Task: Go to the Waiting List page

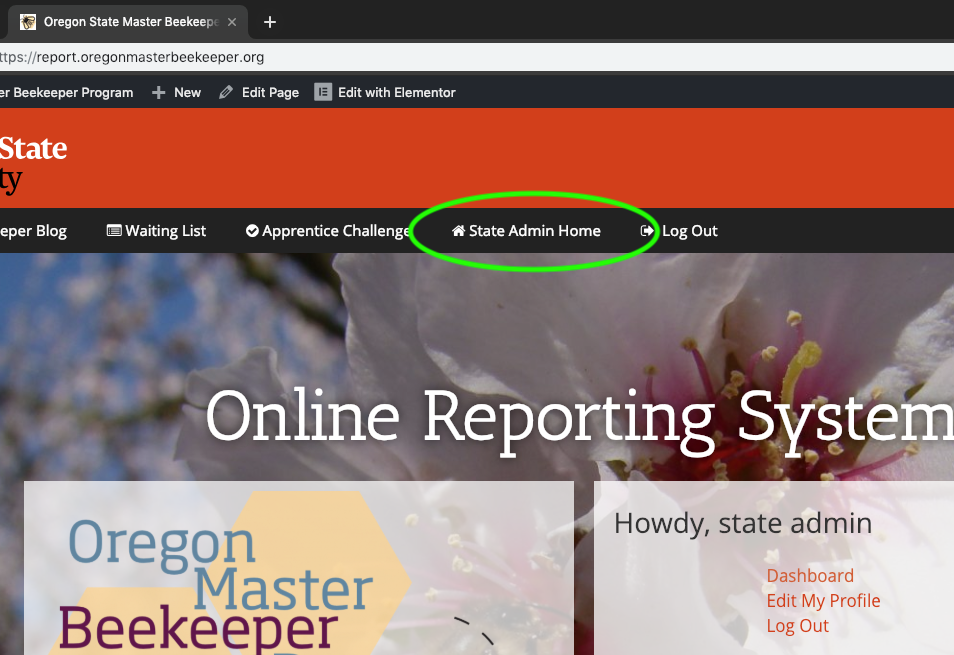Action: [x=156, y=231]
